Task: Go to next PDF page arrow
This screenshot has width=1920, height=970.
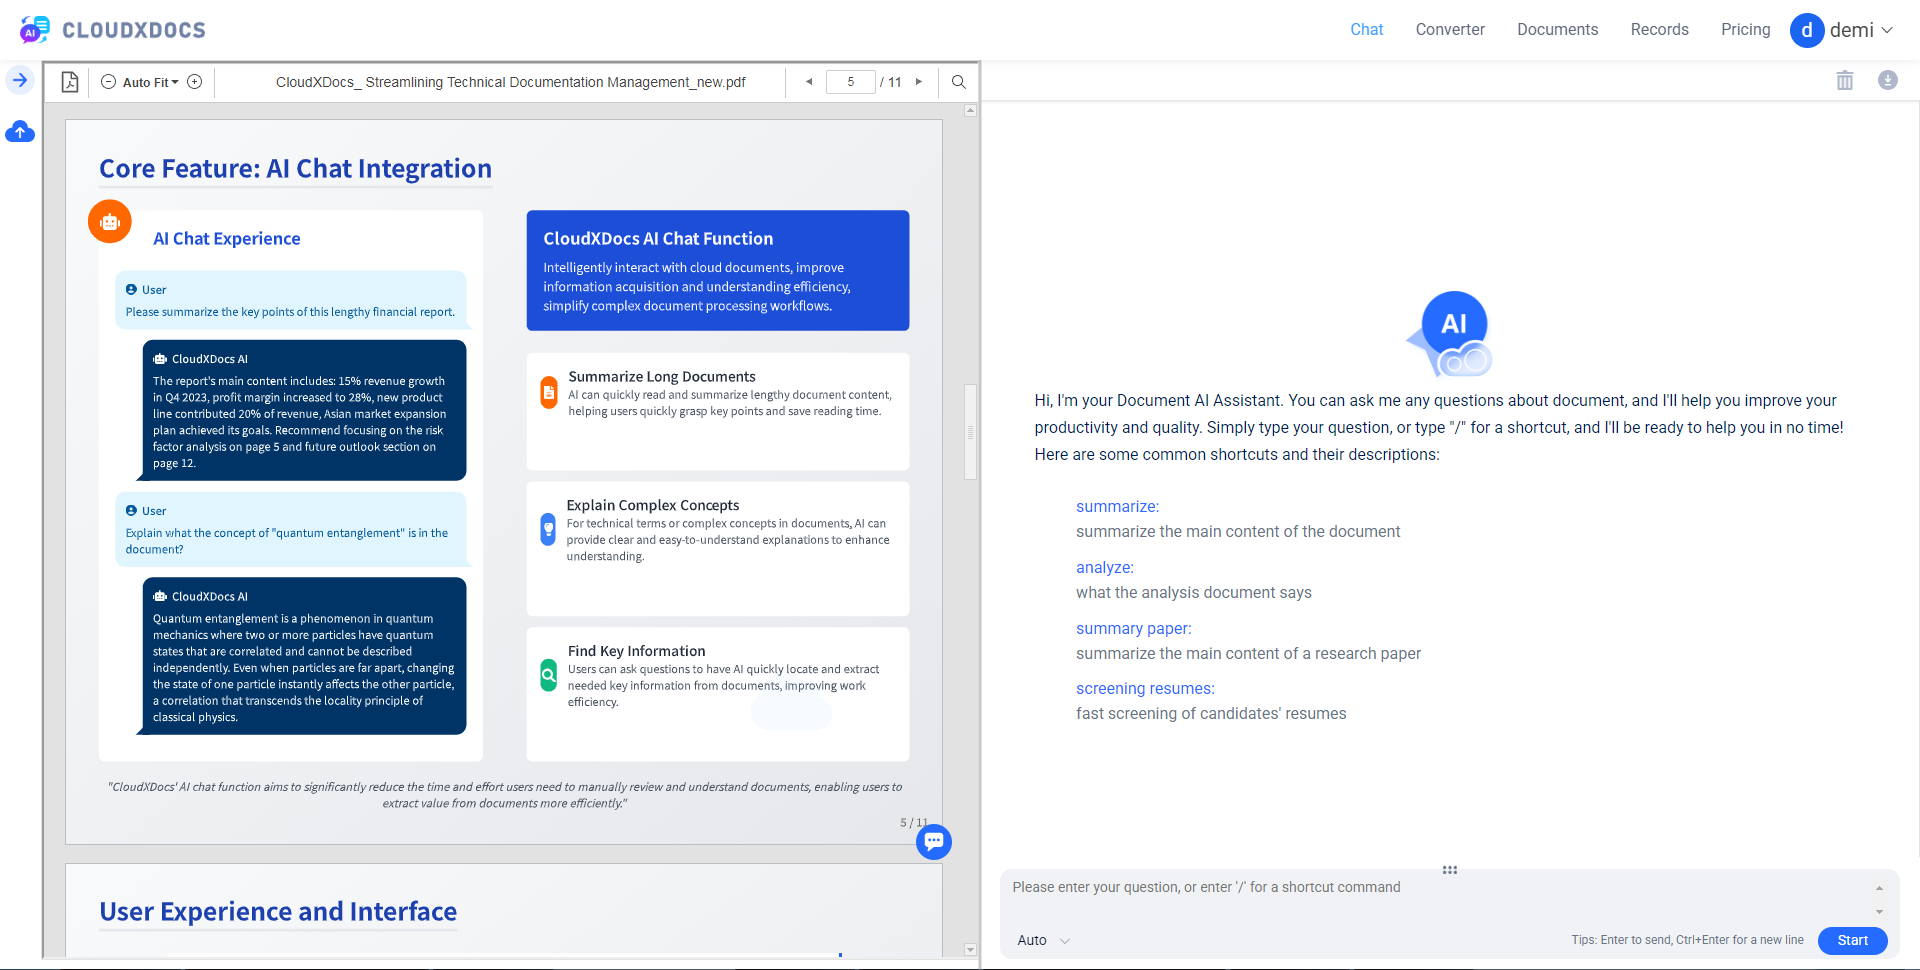Action: click(919, 82)
